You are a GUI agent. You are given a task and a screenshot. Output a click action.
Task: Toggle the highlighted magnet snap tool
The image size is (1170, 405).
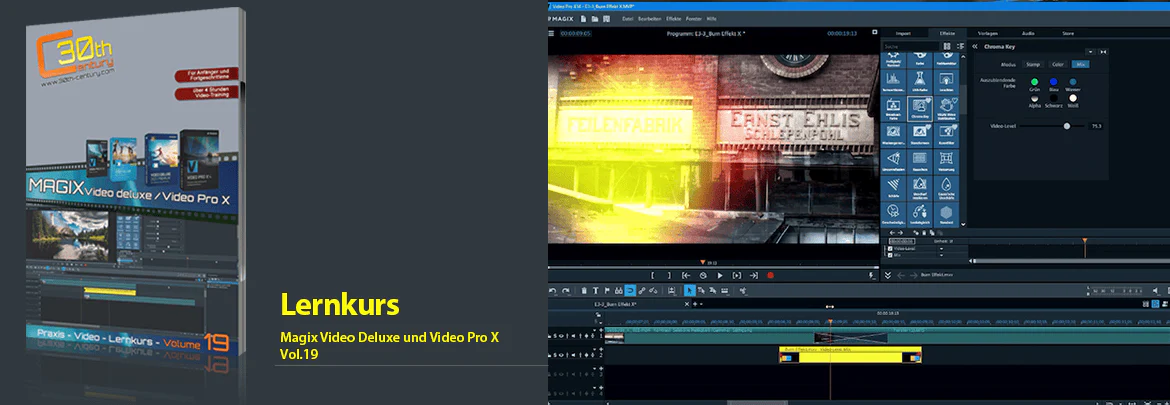click(x=630, y=291)
